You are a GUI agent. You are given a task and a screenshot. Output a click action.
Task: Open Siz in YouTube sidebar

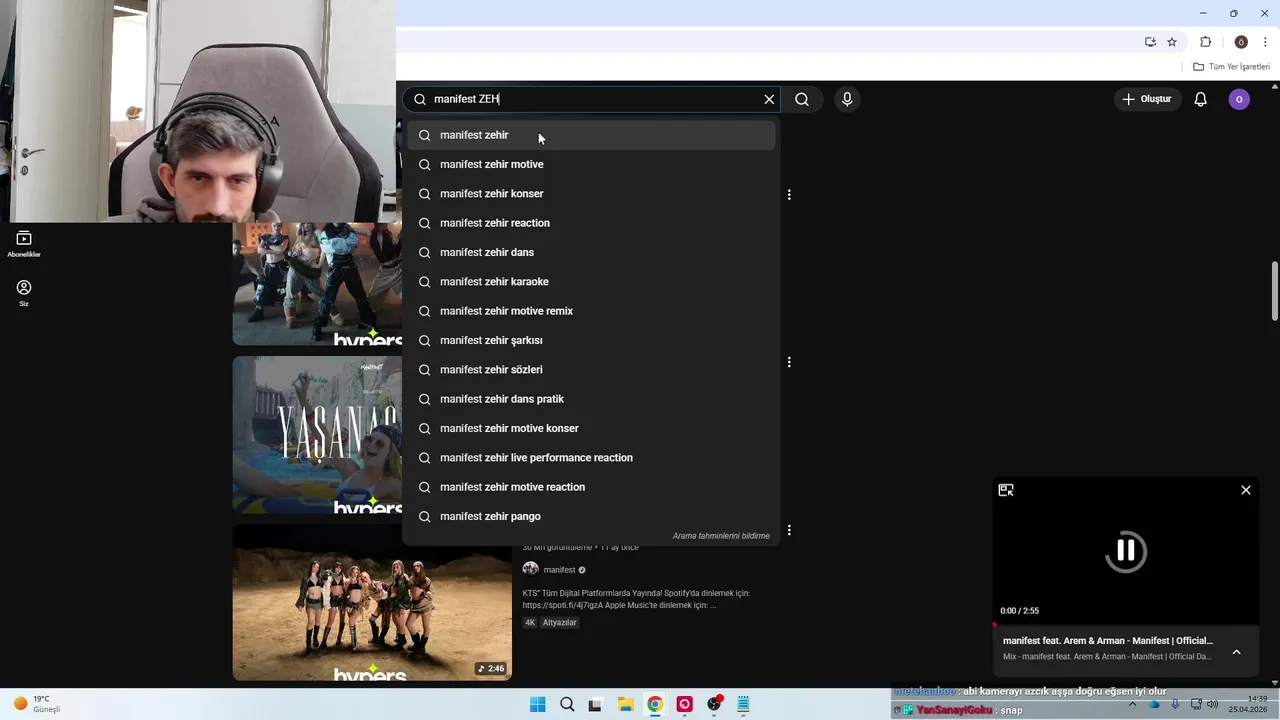[x=24, y=293]
